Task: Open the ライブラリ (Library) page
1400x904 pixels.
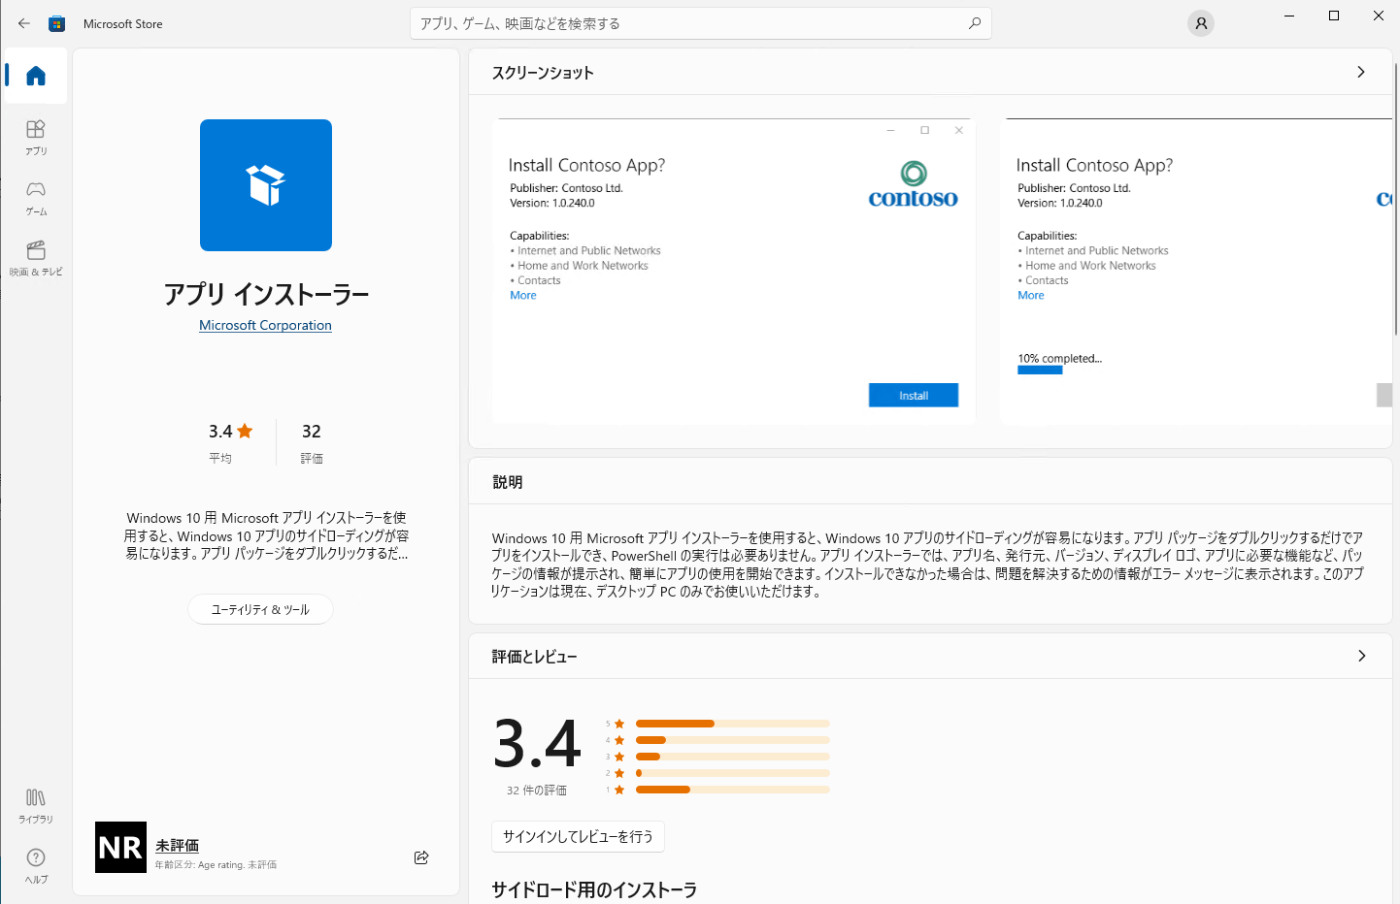Action: click(x=36, y=805)
